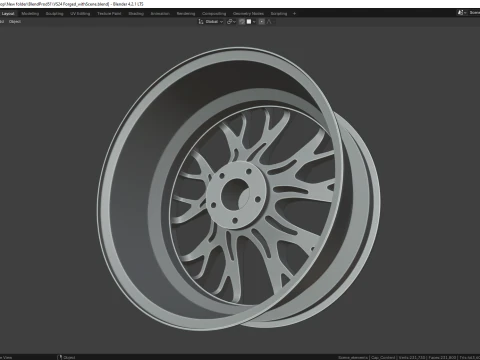
Task: Toggle proportional editing button
Action: click(262, 22)
